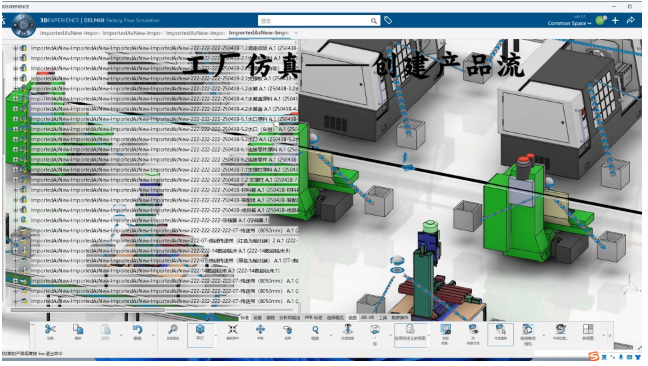Open the share arrow in header
648x366 pixels.
(631, 20)
